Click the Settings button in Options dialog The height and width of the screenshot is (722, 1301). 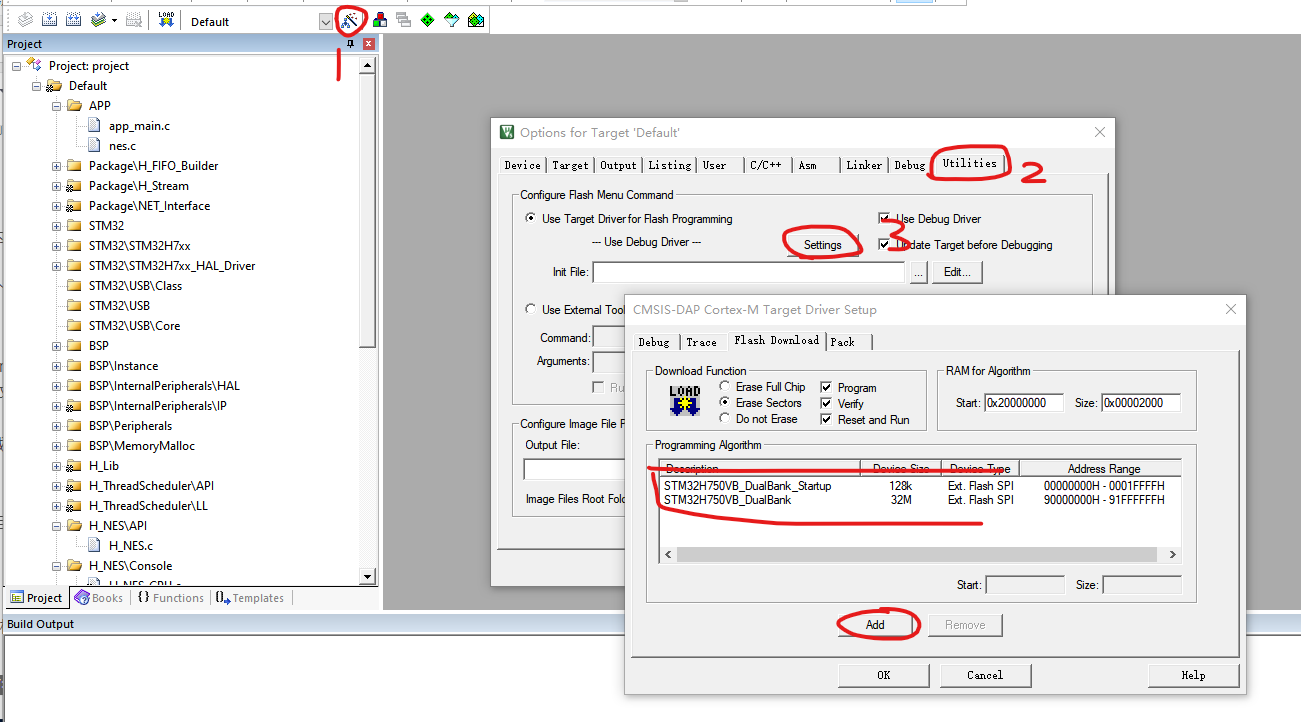point(823,245)
